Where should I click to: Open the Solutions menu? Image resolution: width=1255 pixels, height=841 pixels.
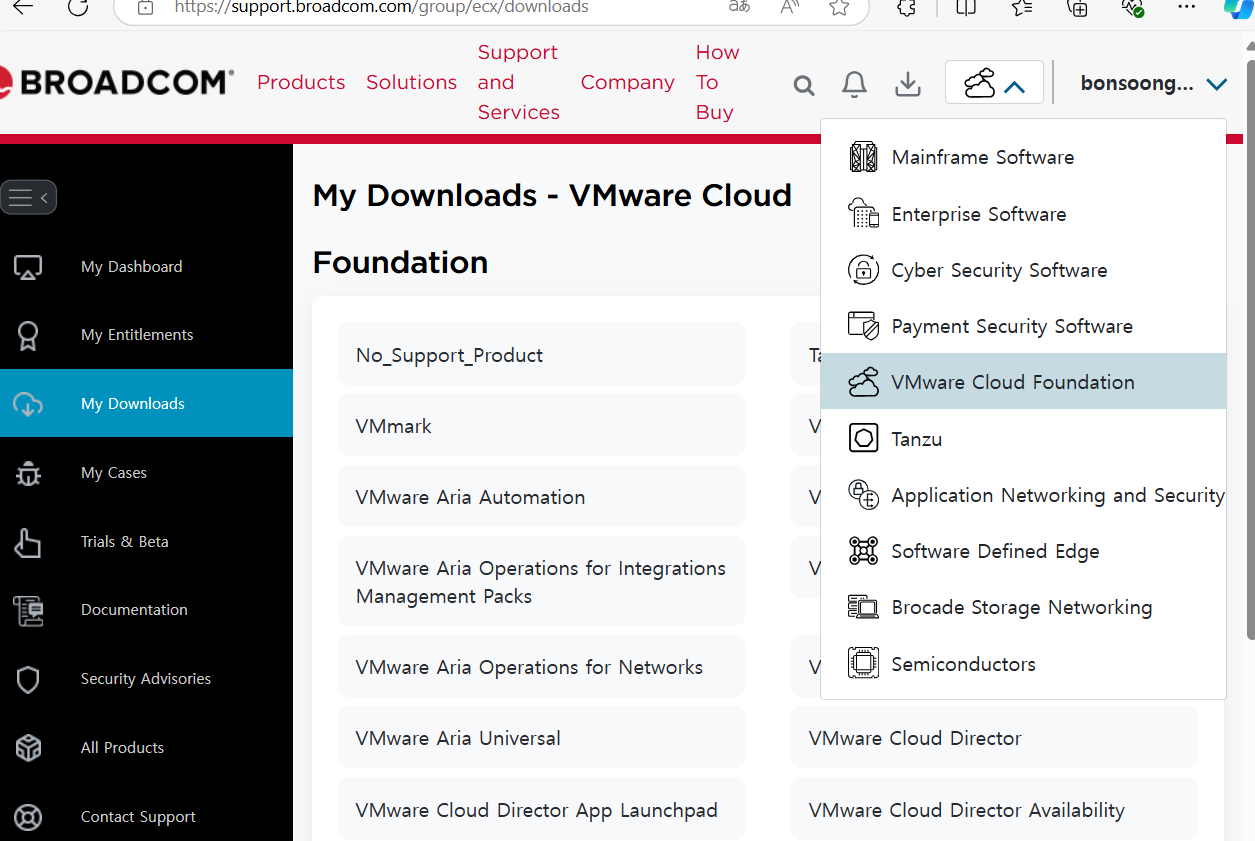pyautogui.click(x=411, y=82)
